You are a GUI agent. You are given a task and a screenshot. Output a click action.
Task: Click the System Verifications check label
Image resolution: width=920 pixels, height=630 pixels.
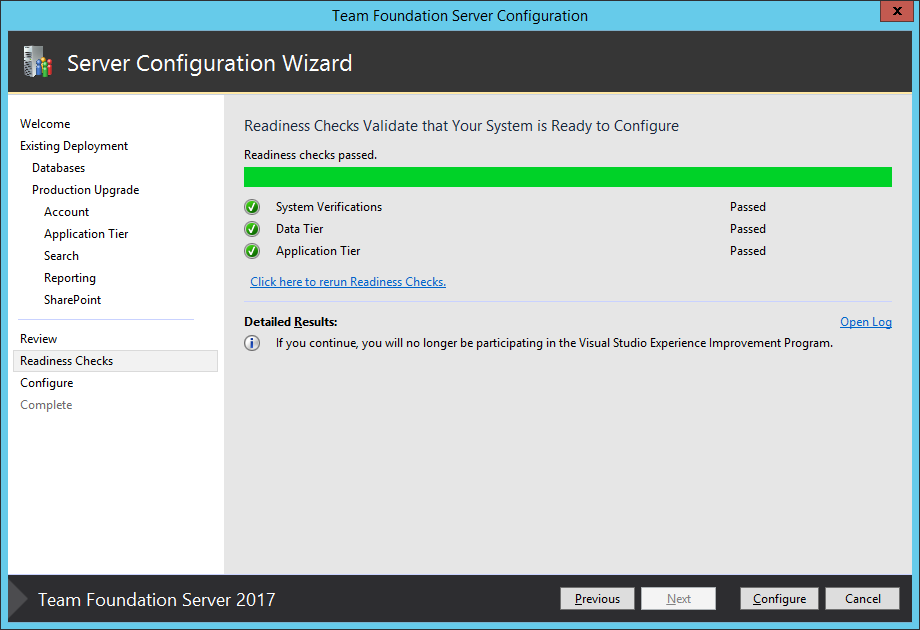pos(329,207)
